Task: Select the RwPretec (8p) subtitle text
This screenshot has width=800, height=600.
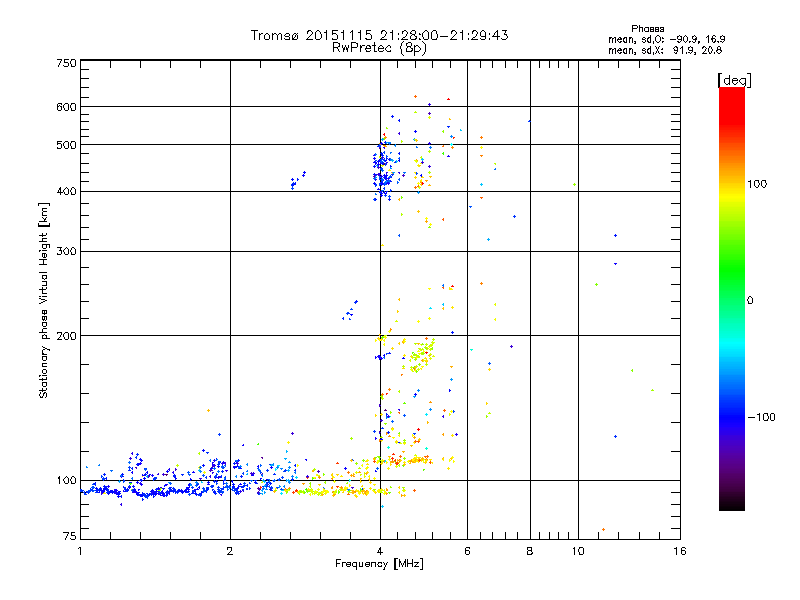Action: 379,48
